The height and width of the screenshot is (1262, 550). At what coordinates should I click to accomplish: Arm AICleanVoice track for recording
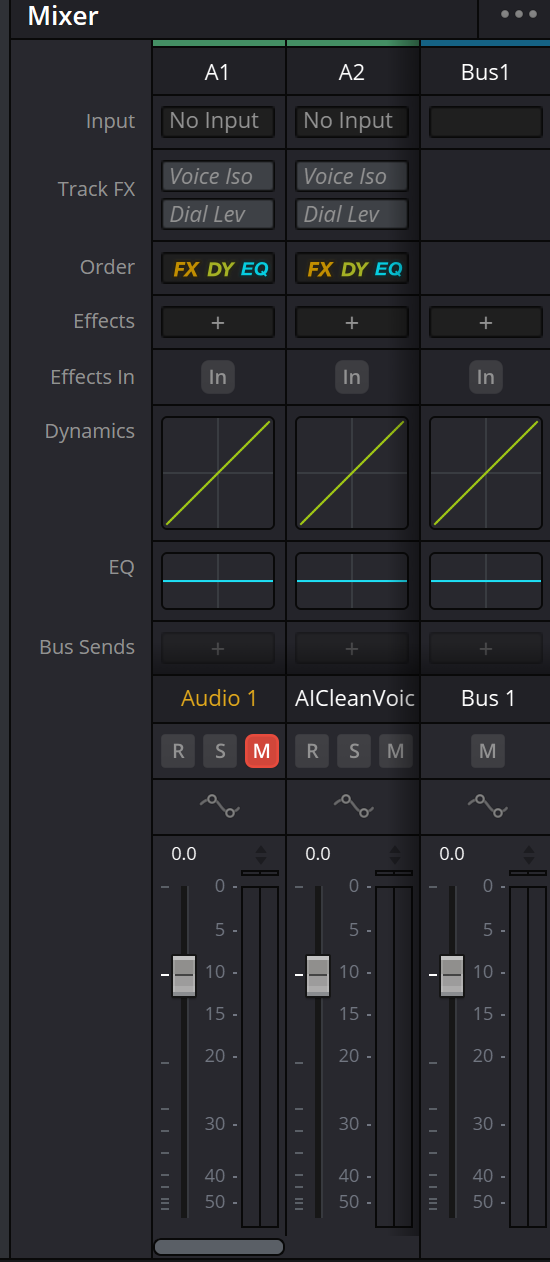pyautogui.click(x=312, y=751)
